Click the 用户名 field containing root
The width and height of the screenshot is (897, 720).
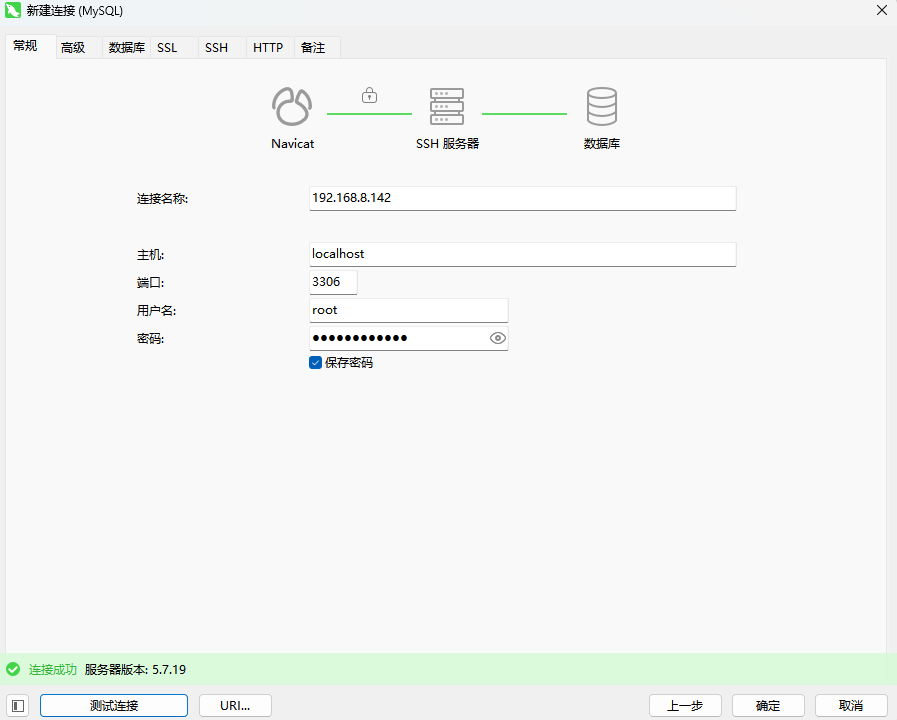(409, 311)
